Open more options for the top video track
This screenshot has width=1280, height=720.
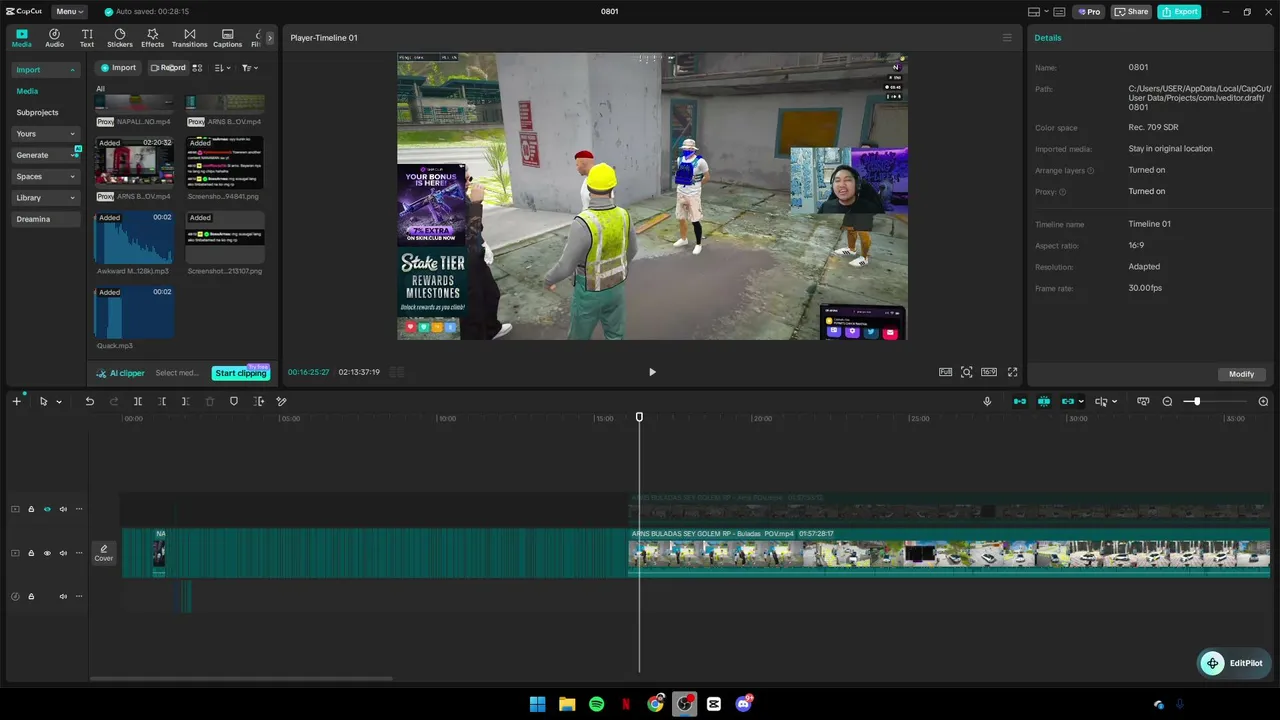pyautogui.click(x=79, y=509)
